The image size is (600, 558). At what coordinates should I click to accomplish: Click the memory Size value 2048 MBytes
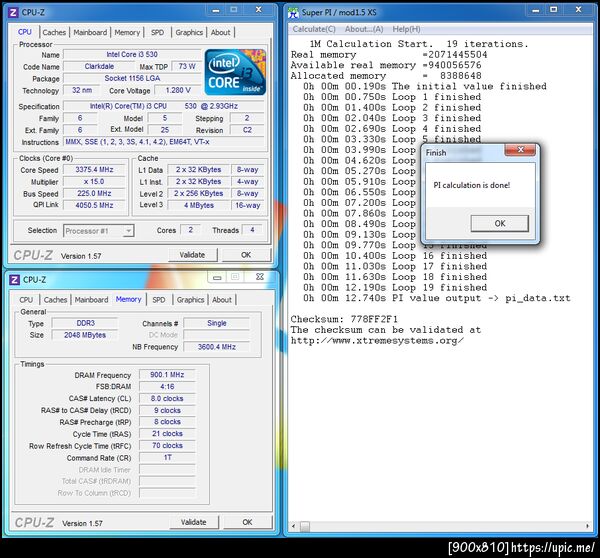pos(85,335)
